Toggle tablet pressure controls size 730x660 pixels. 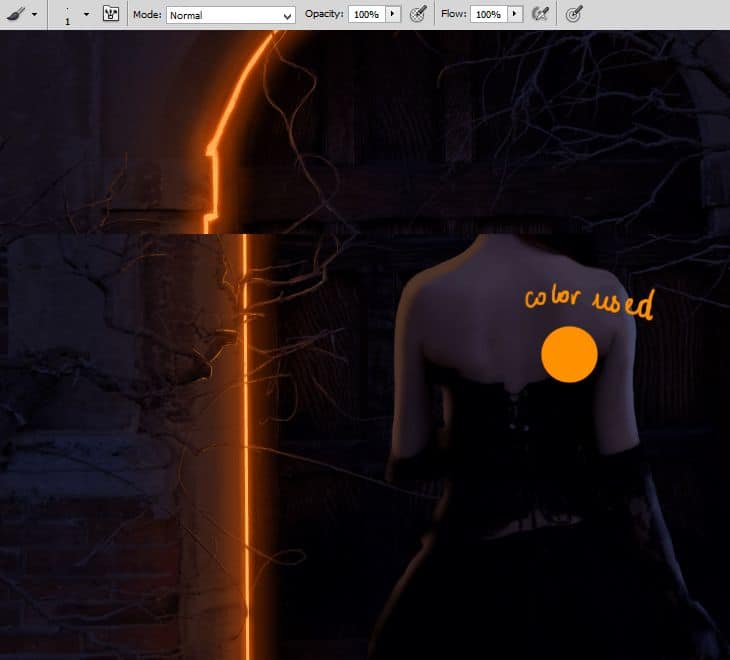574,14
